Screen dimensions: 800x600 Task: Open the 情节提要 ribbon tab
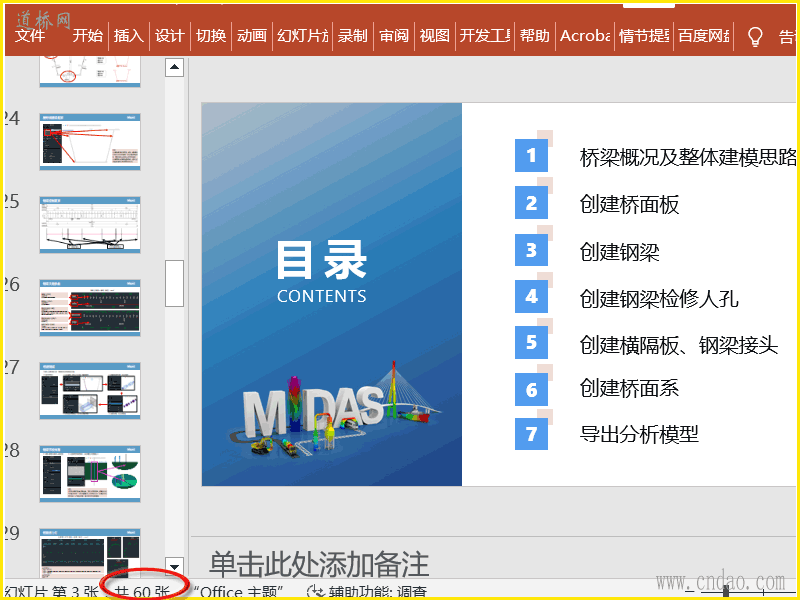(644, 35)
